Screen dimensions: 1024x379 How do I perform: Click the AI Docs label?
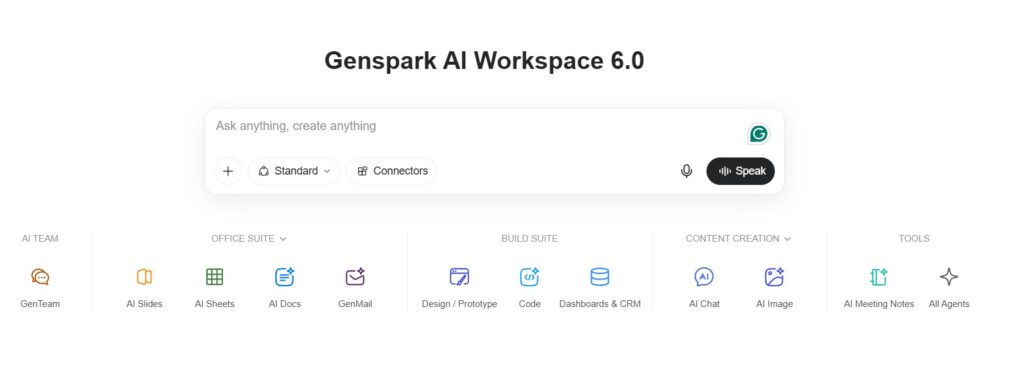285,304
